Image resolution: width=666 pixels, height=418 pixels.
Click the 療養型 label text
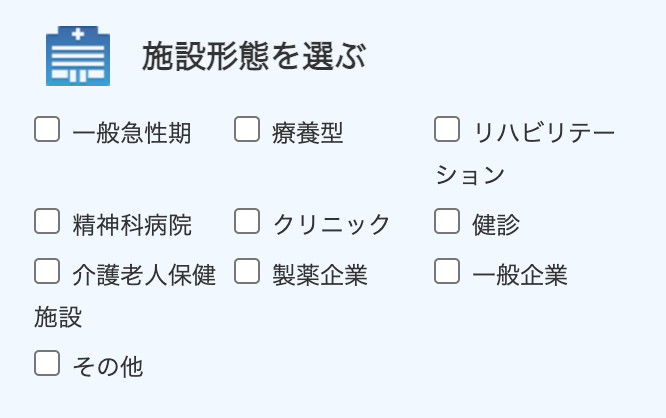tap(308, 133)
